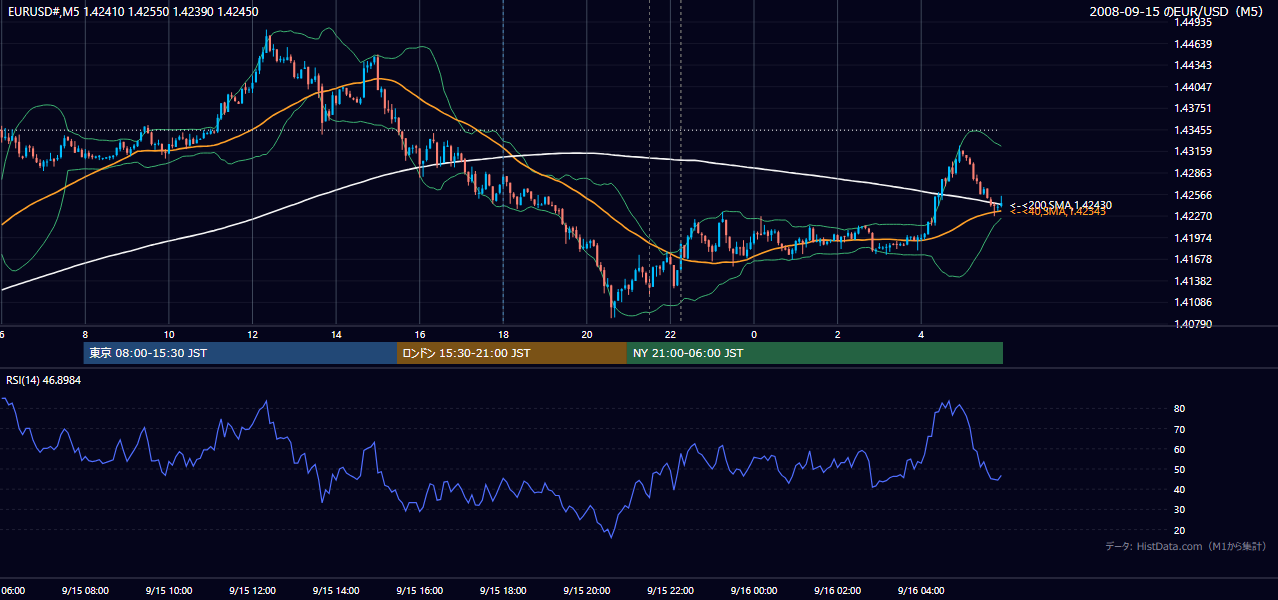Image resolution: width=1278 pixels, height=600 pixels.
Task: Click price axis value 1.42566
Action: 1195,195
